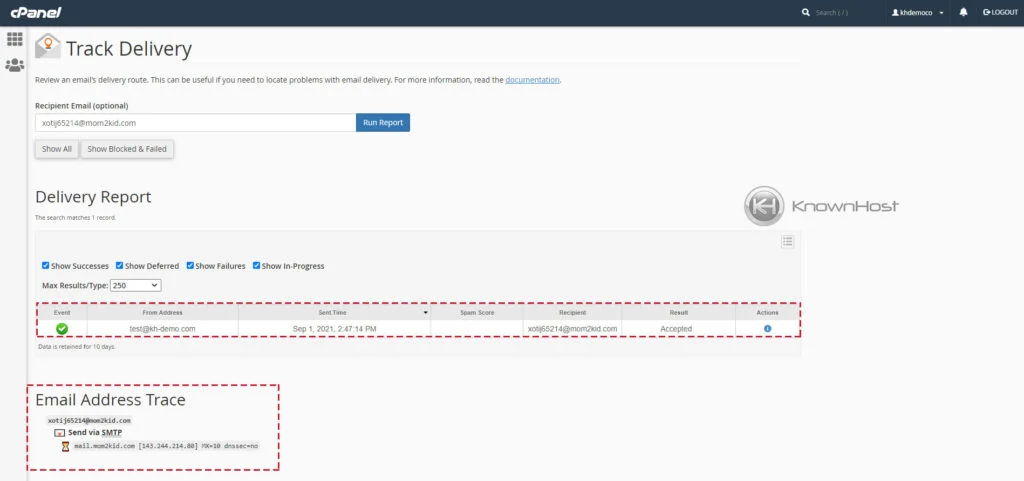Select the xotij65214@mom2kid.com recipient cell

pos(572,329)
